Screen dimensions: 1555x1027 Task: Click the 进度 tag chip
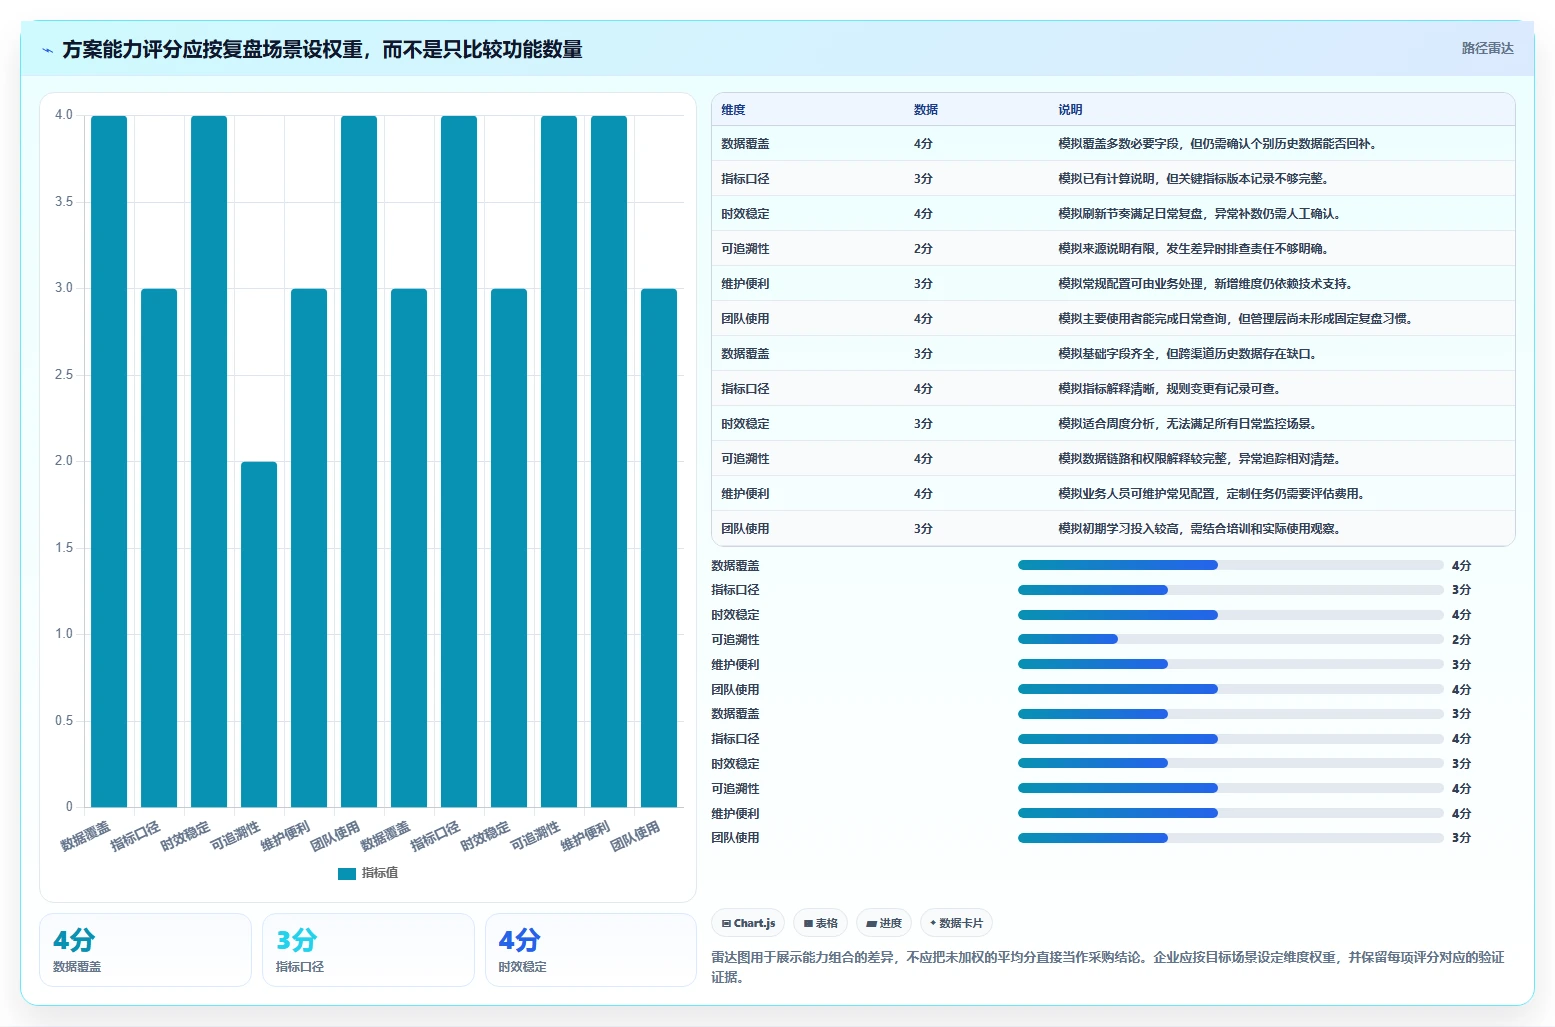click(884, 923)
